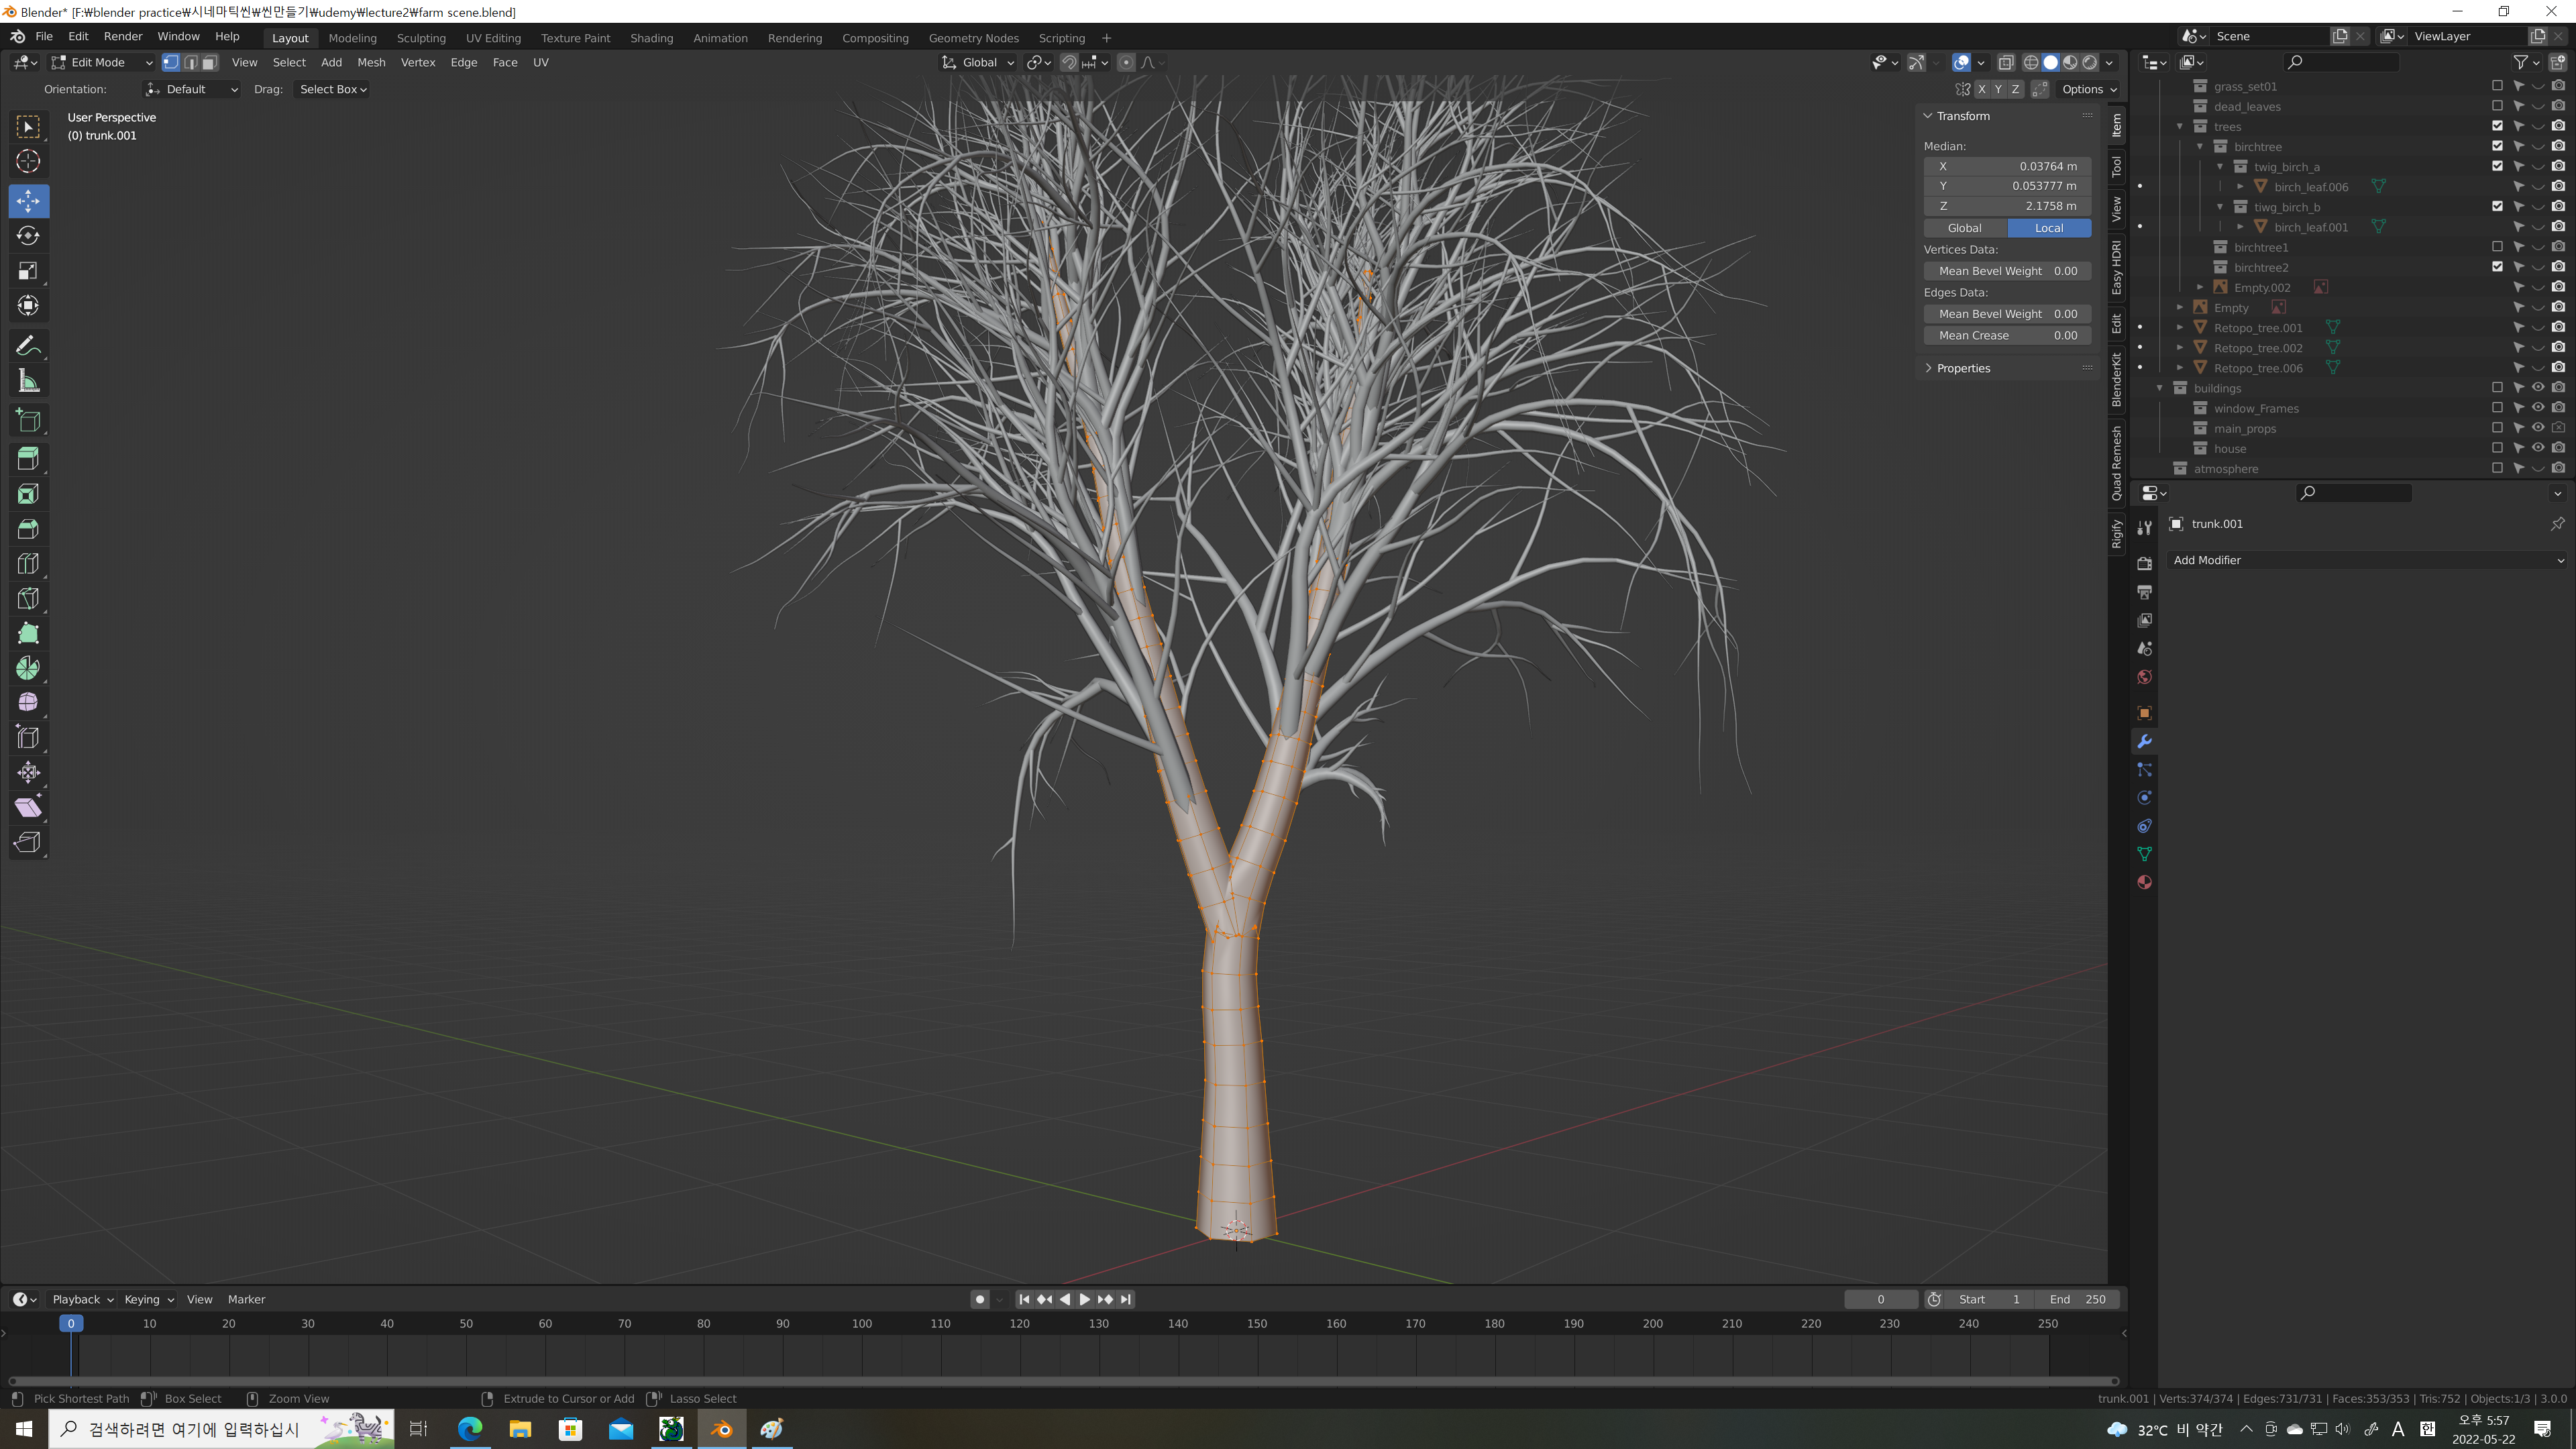2576x1449 pixels.
Task: Select the Extrude Region tool
Action: tap(28, 459)
